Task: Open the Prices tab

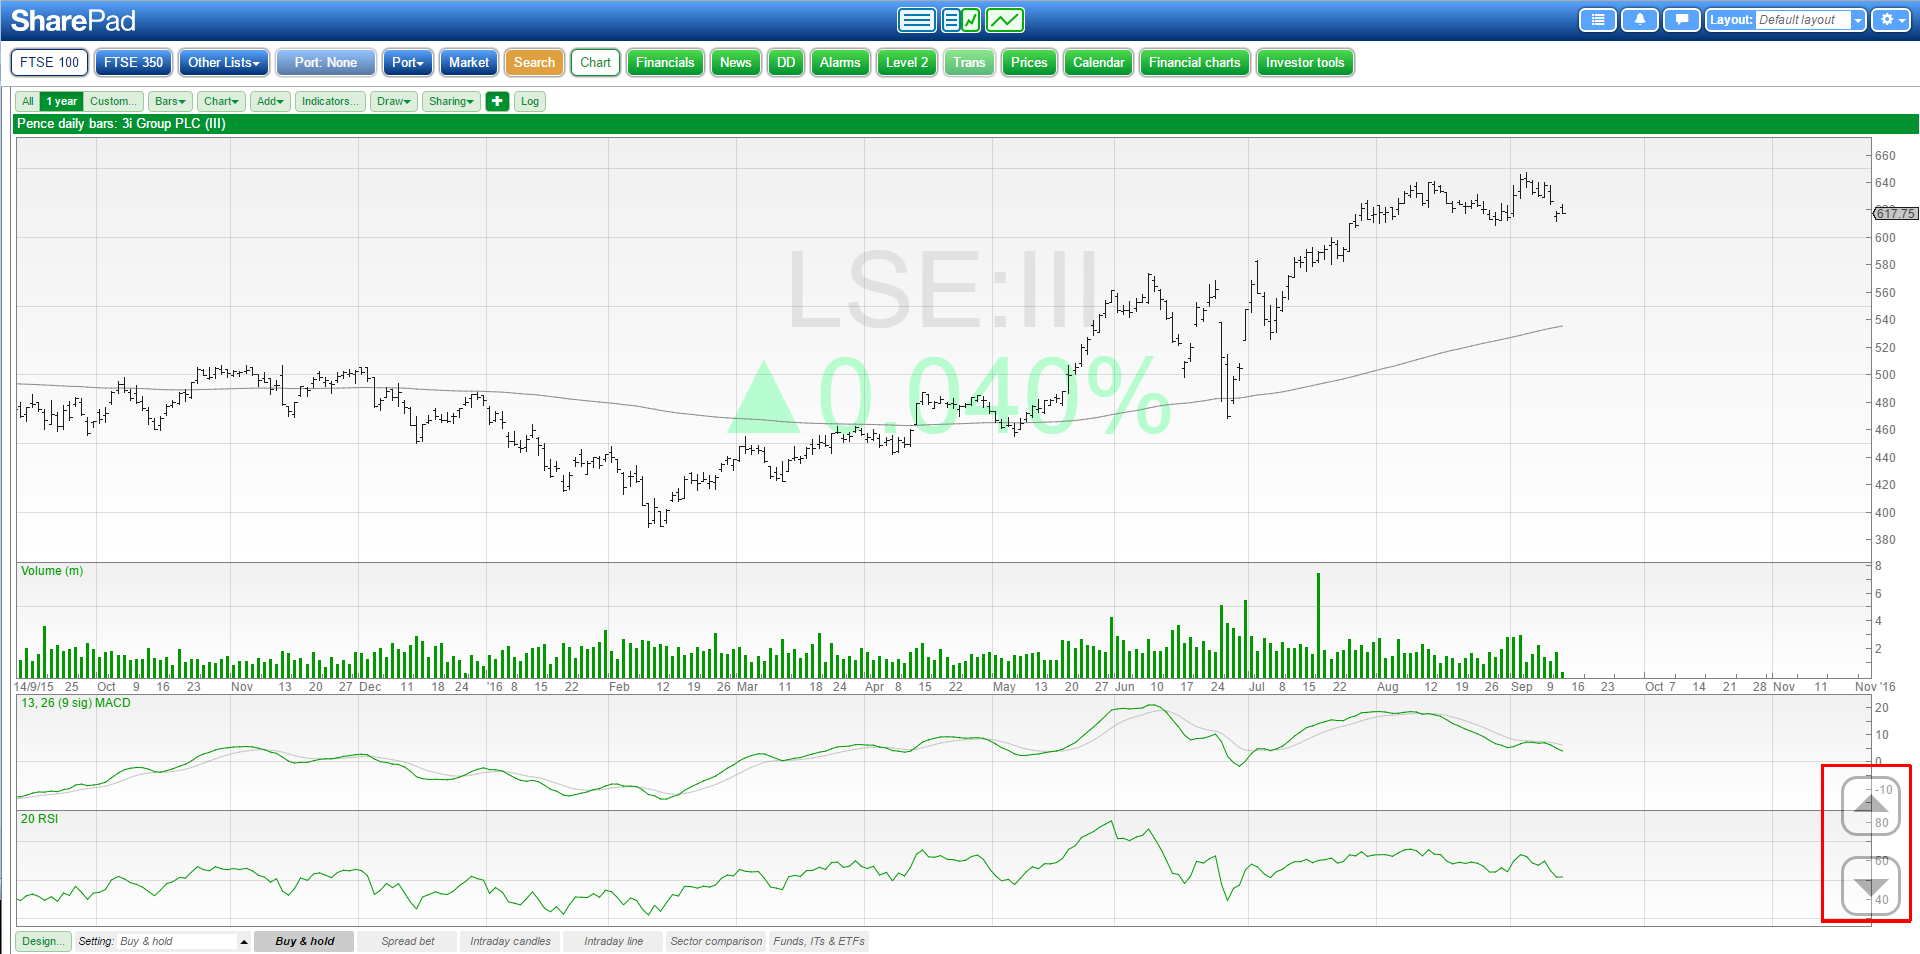Action: click(1029, 62)
